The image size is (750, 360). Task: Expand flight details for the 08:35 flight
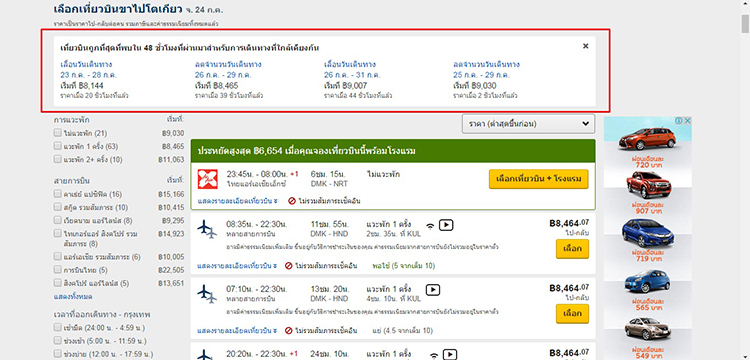coord(237,266)
